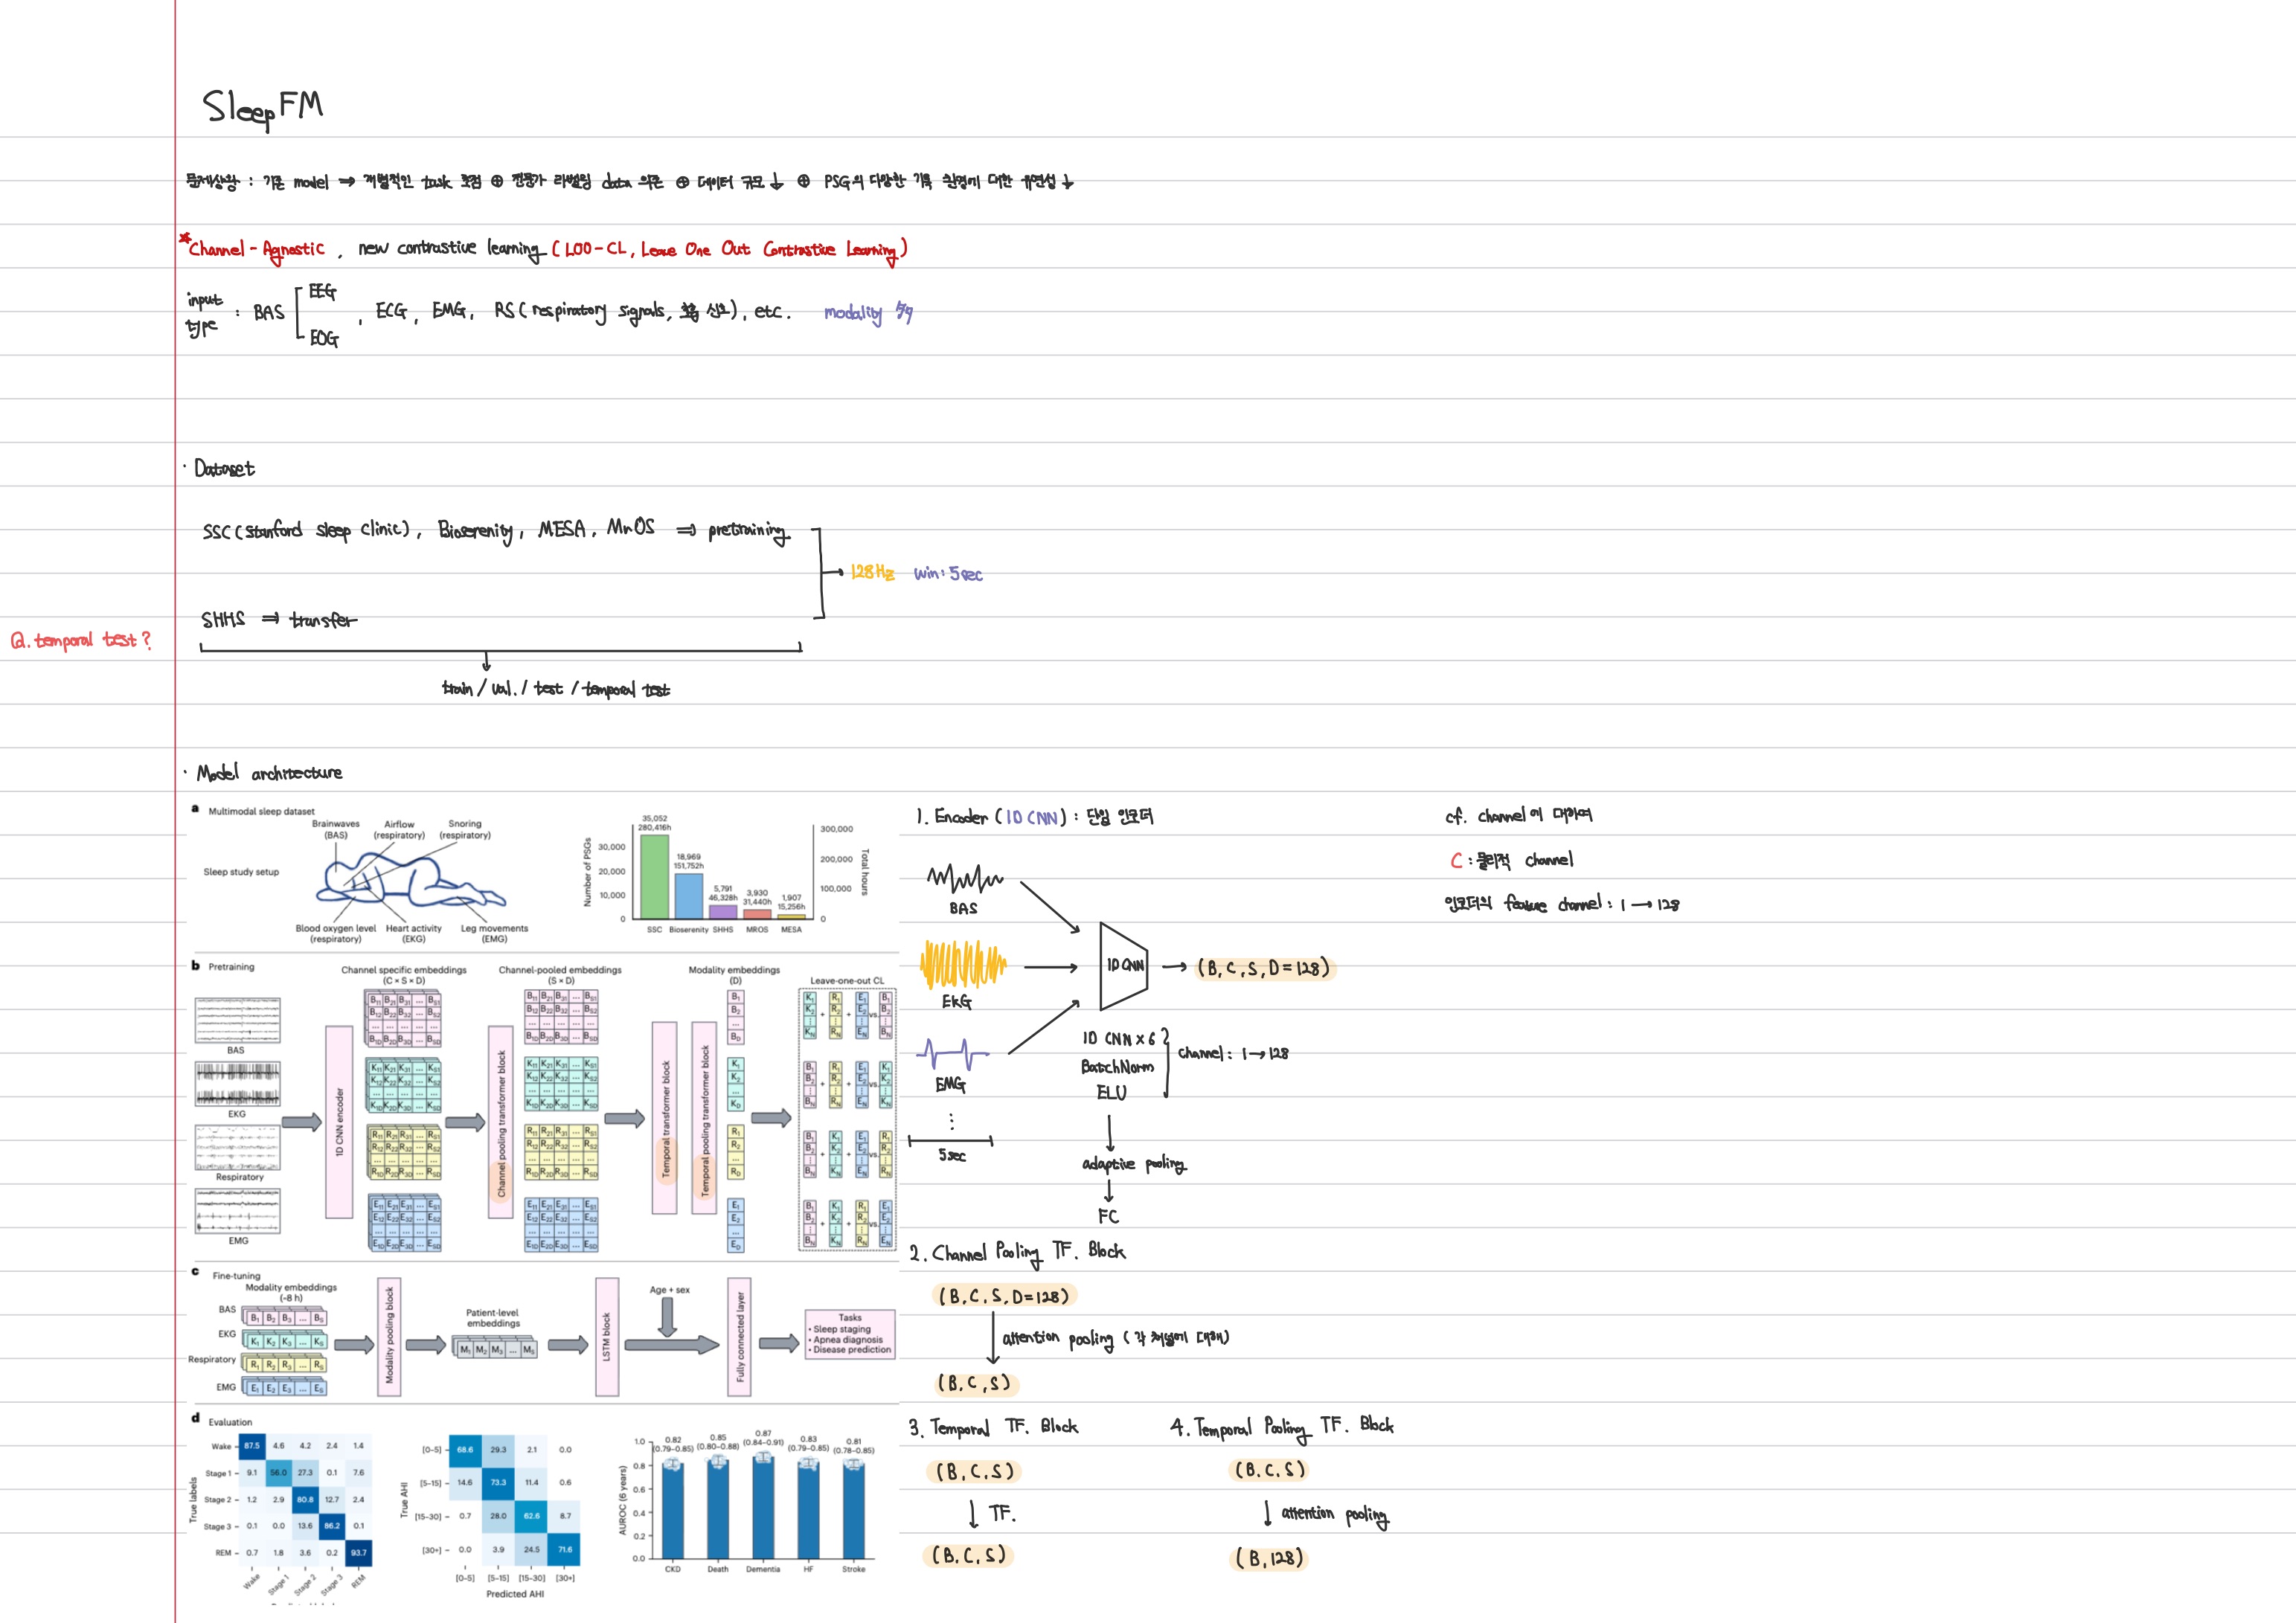The image size is (2296, 1623).
Task: Click the purple 'win: 5sec' annotation
Action: tap(948, 574)
